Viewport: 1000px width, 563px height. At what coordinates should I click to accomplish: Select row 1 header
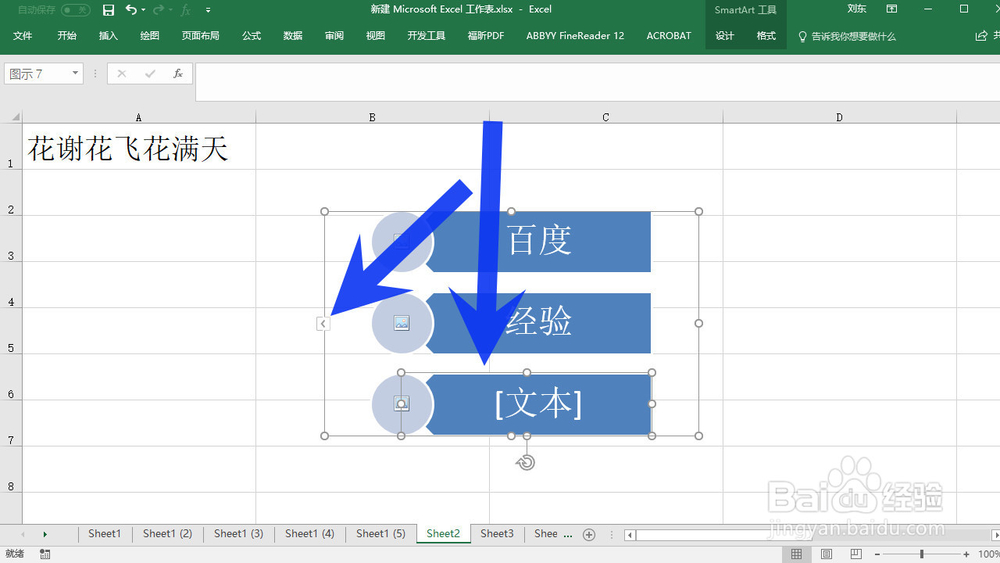coord(11,147)
